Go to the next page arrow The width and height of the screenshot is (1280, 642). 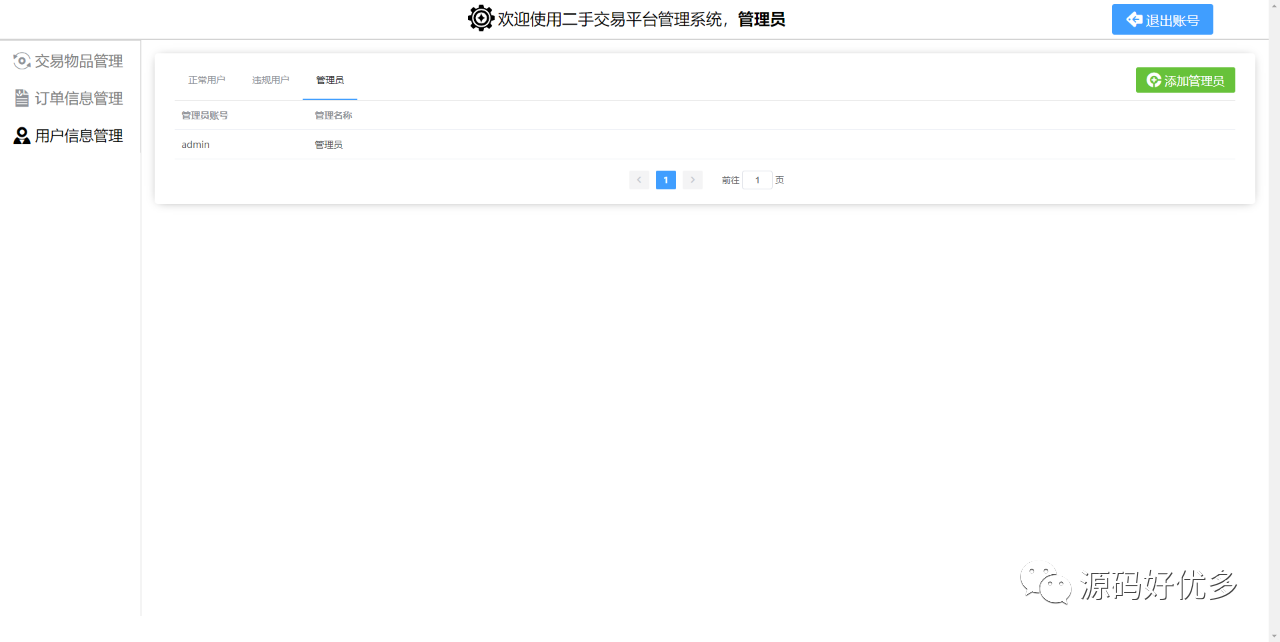point(693,180)
